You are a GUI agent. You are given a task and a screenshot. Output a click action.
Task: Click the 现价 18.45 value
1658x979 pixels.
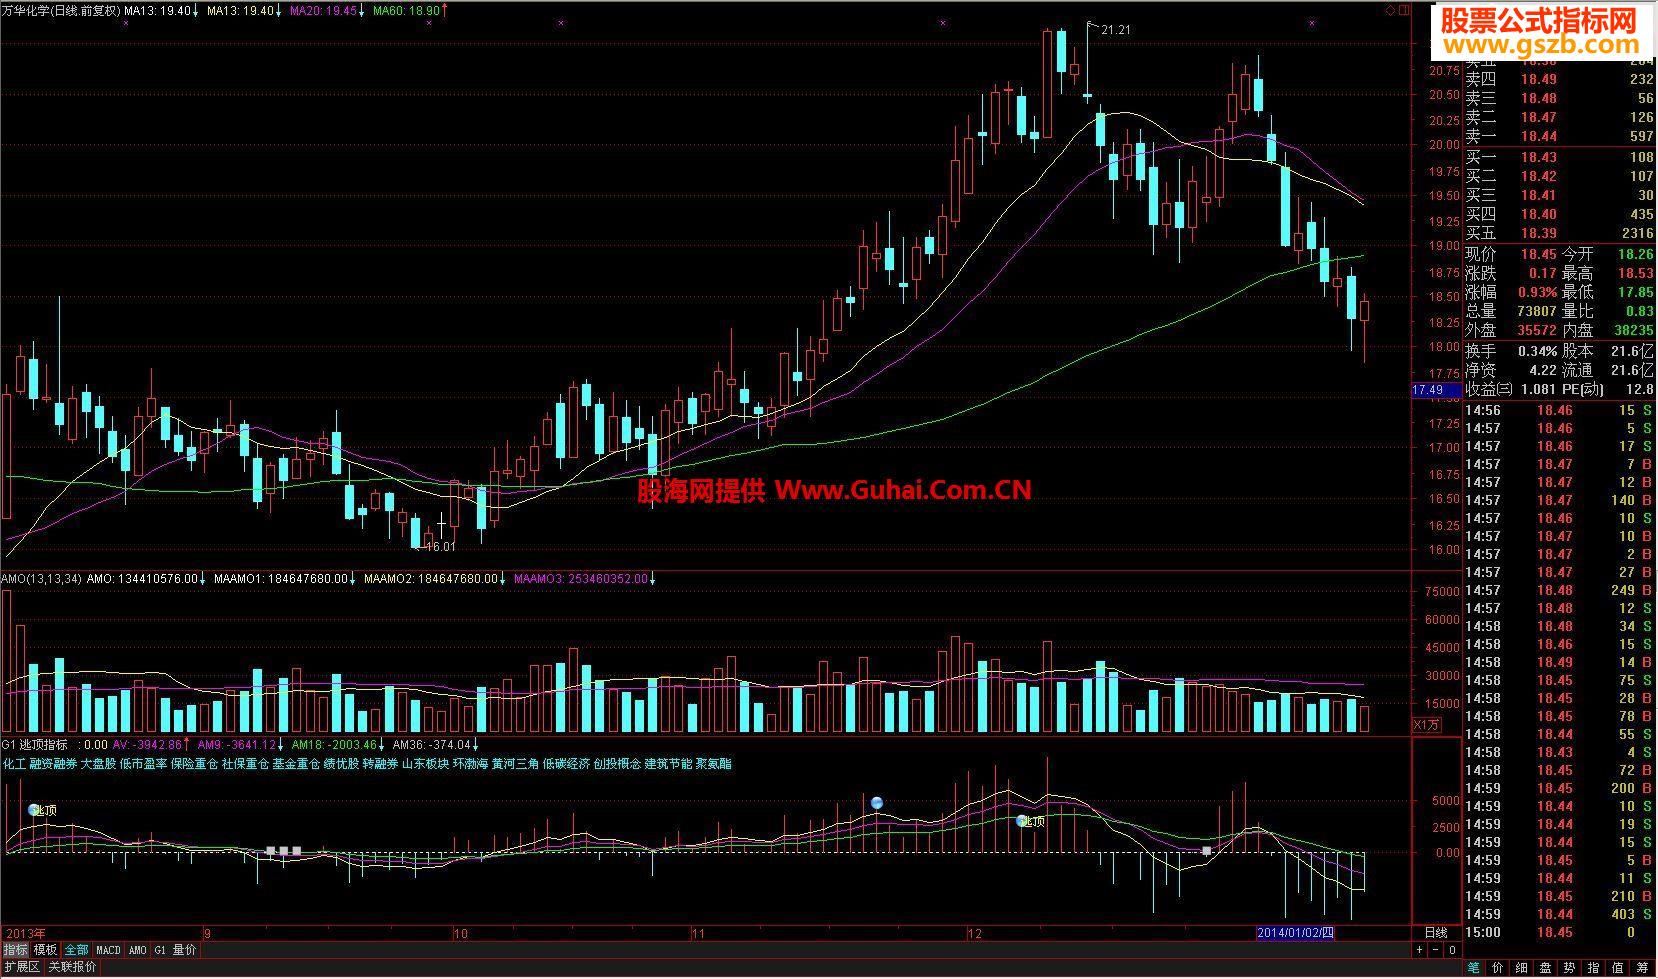click(x=1539, y=255)
